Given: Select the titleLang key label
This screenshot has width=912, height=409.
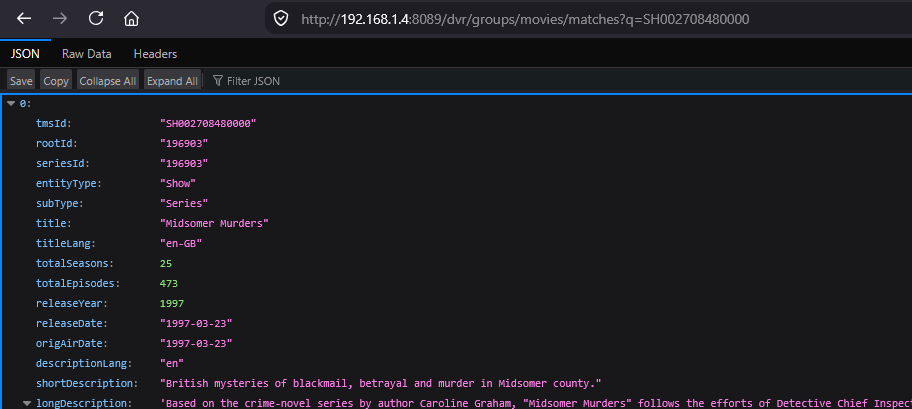Looking at the screenshot, I should point(63,243).
